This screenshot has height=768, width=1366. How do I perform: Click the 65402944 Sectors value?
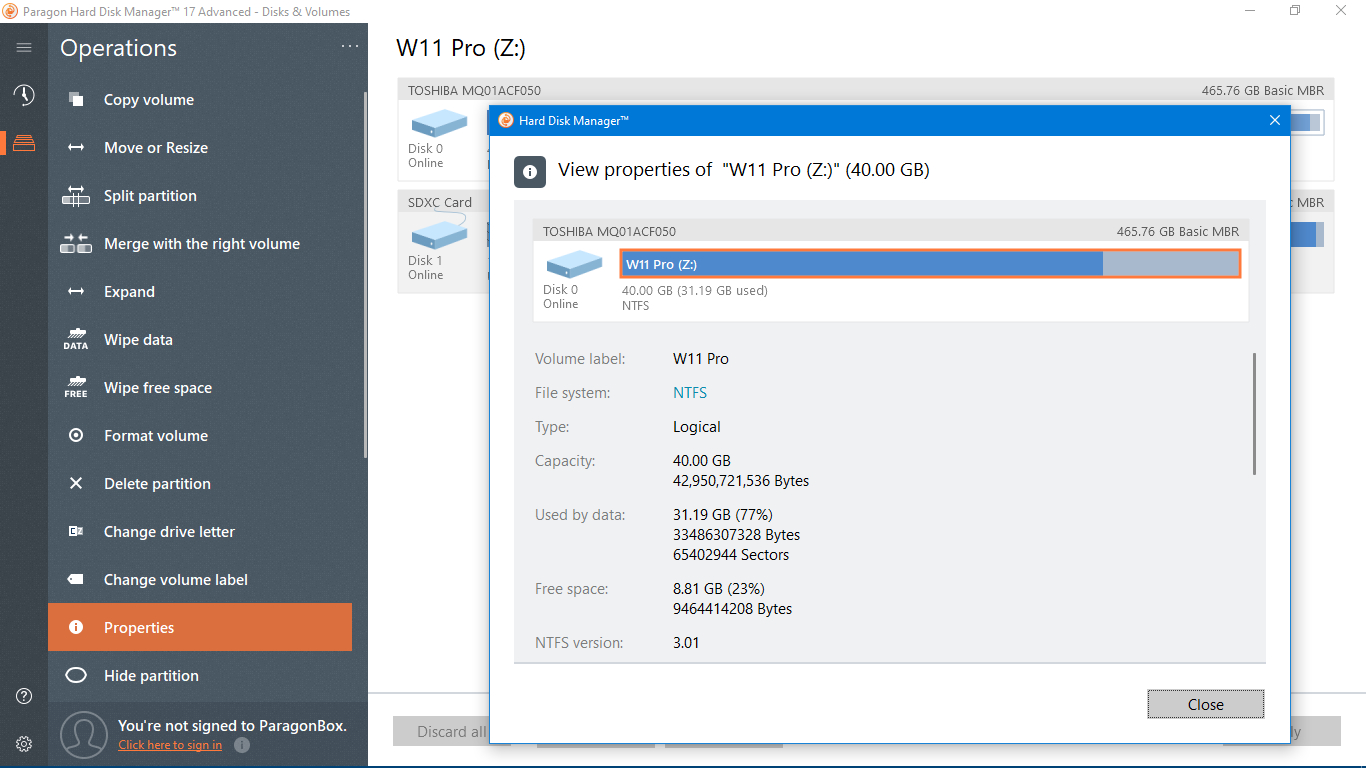pyautogui.click(x=731, y=555)
